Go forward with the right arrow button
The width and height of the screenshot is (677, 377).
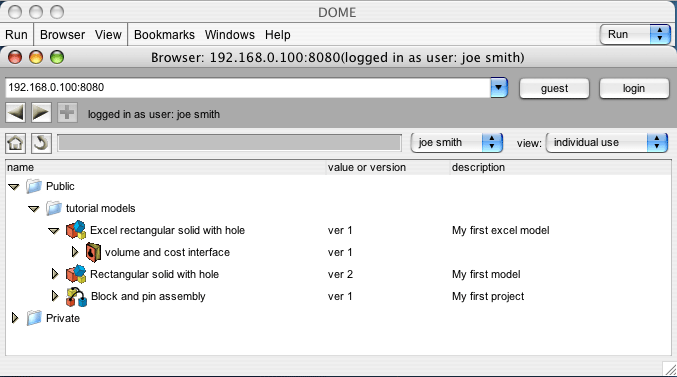point(41,113)
